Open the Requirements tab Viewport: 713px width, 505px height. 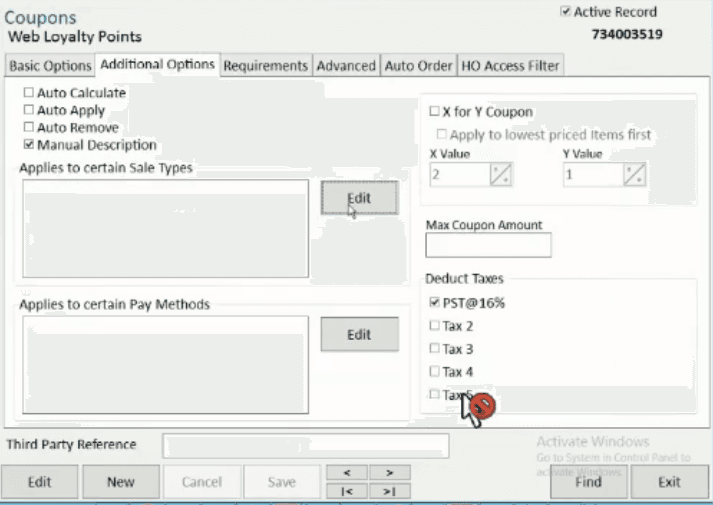click(265, 66)
